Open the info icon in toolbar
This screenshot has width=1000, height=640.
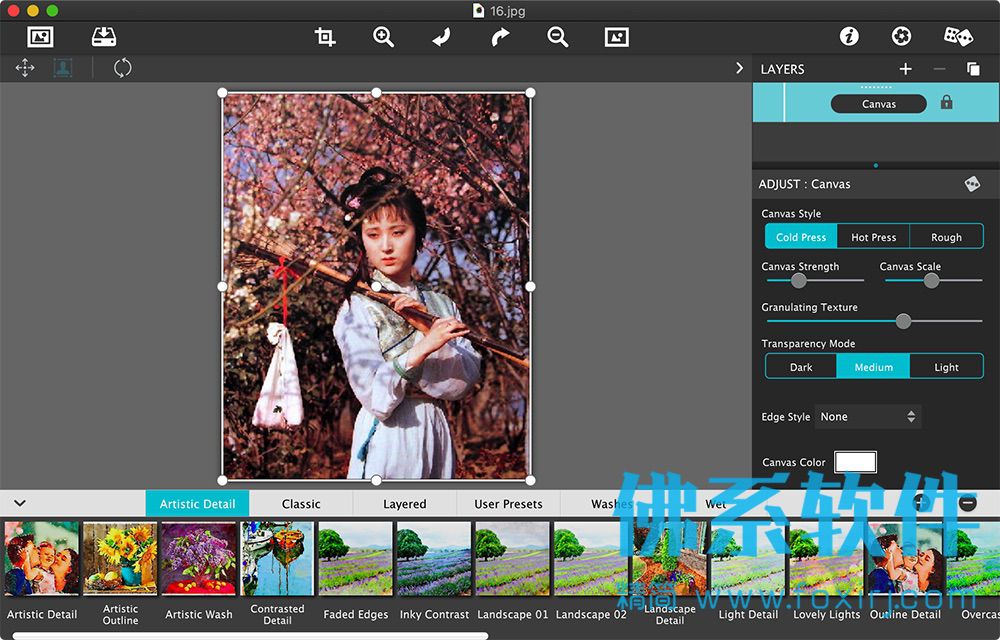(x=849, y=36)
